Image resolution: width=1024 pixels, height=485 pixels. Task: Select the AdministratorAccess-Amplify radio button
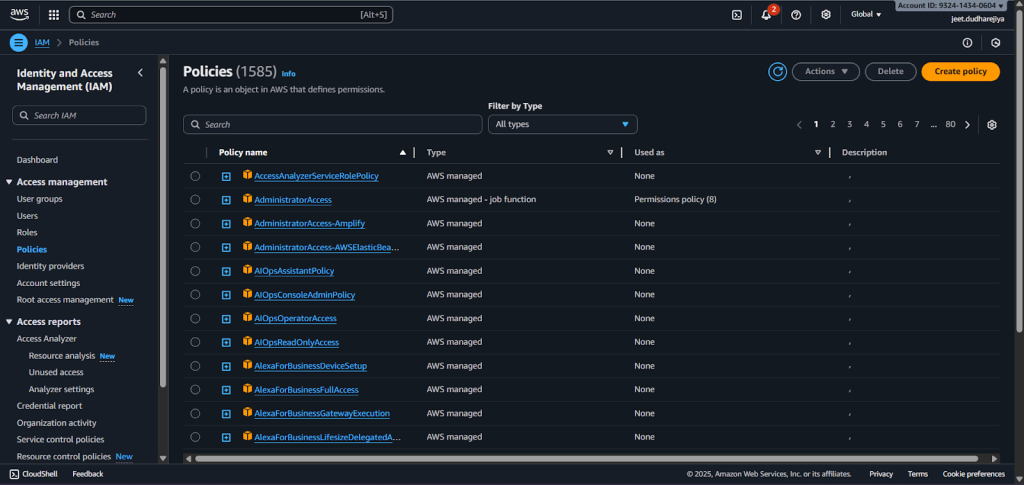[x=195, y=223]
